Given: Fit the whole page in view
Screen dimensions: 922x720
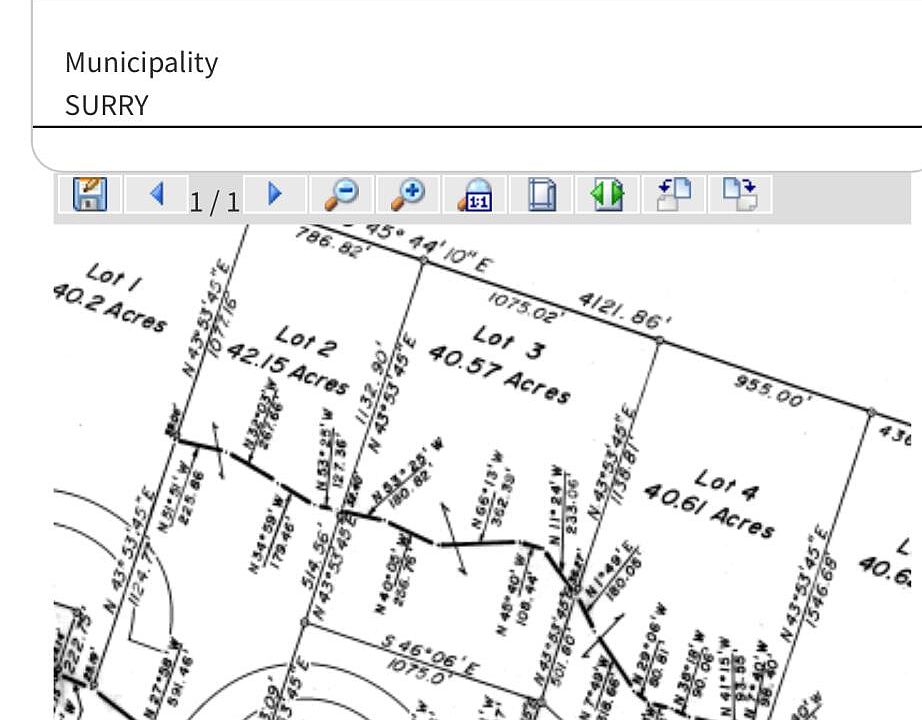Looking at the screenshot, I should coord(541,193).
